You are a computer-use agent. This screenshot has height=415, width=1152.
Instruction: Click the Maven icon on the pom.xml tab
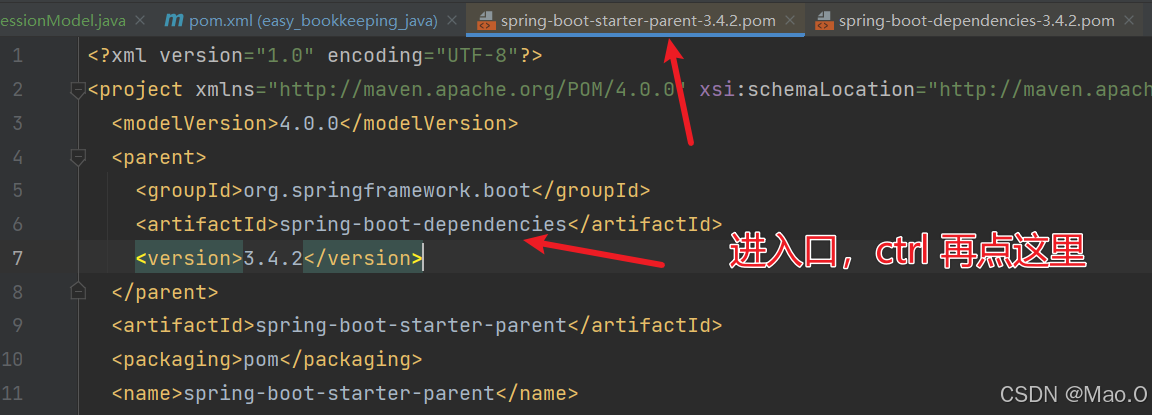pyautogui.click(x=174, y=20)
